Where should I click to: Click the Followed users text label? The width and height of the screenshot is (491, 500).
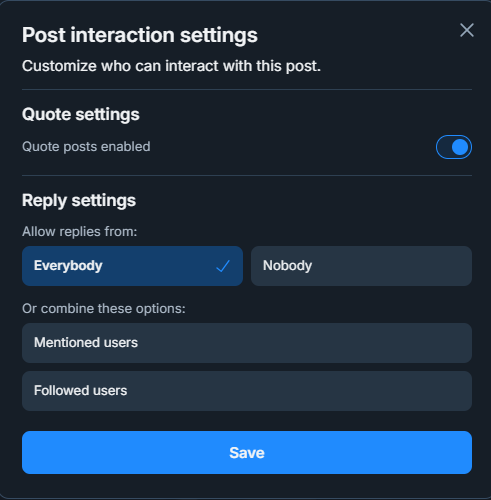click(80, 391)
